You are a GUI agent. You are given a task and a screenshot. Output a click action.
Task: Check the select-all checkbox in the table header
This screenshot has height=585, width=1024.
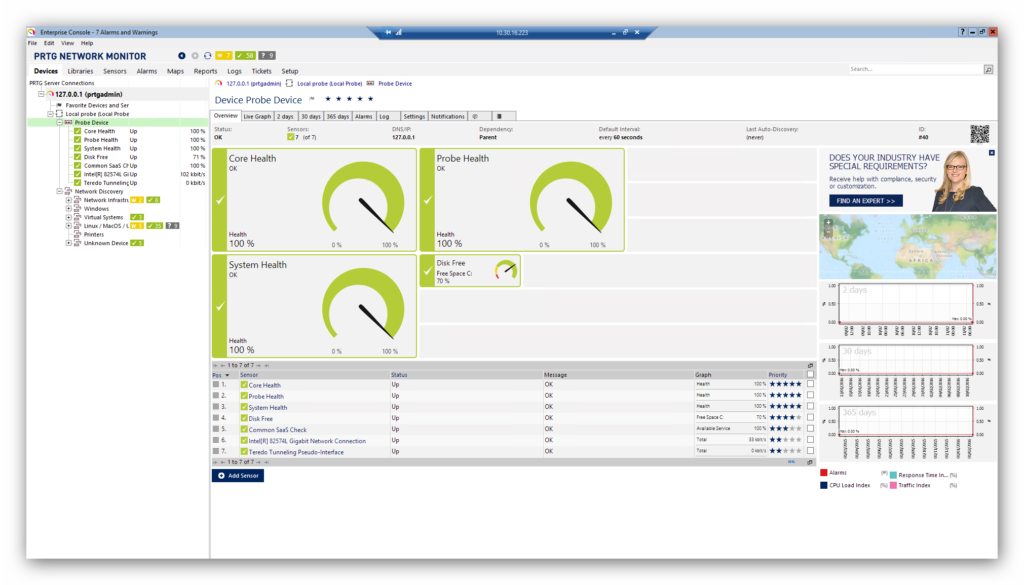(810, 375)
